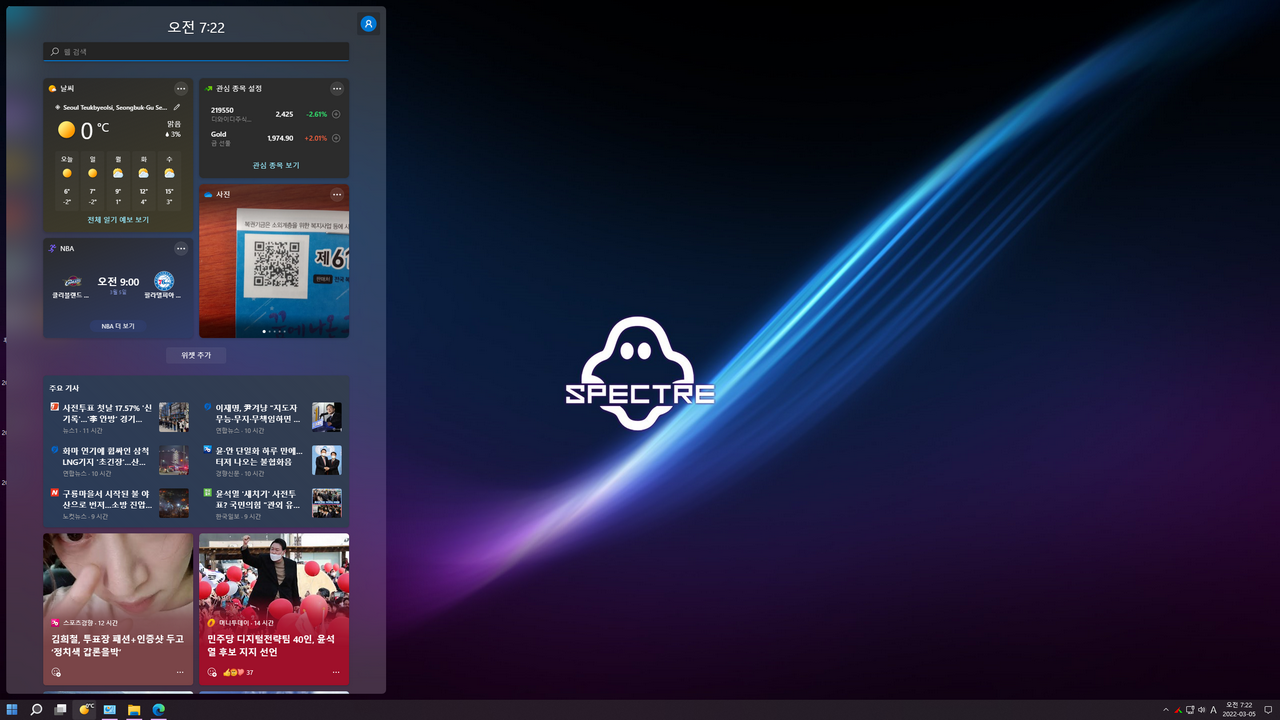The image size is (1280, 720).
Task: Click the Cleveland team logo in NBA widget
Action: (x=72, y=282)
